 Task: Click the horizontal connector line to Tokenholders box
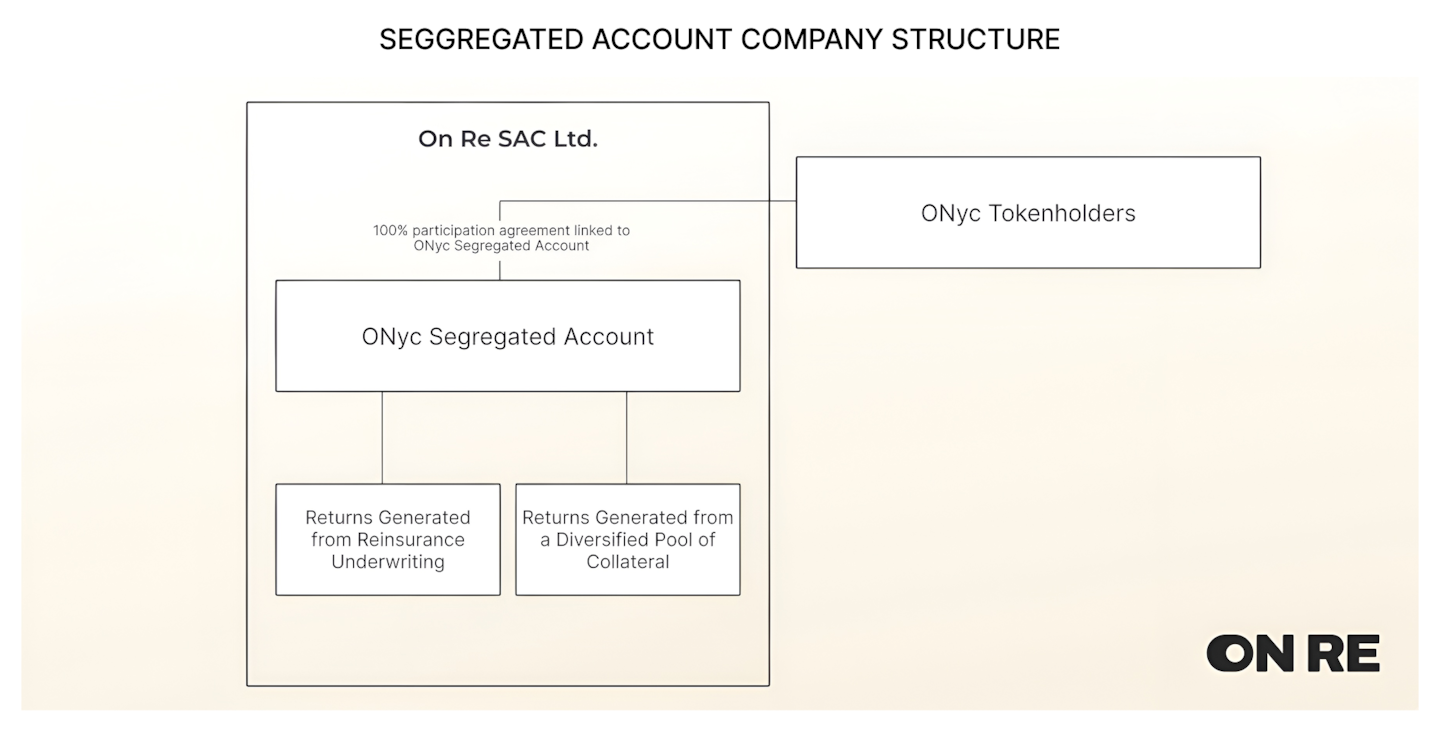click(650, 201)
